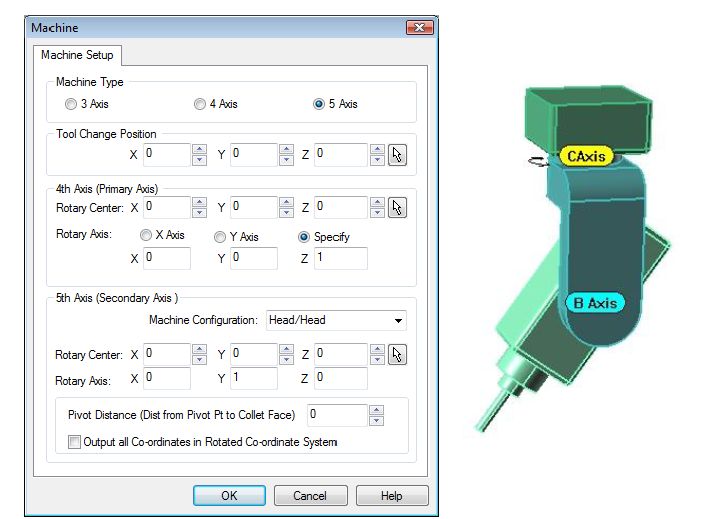Choose X Axis as rotary axis
This screenshot has height=519, width=701.
point(146,236)
